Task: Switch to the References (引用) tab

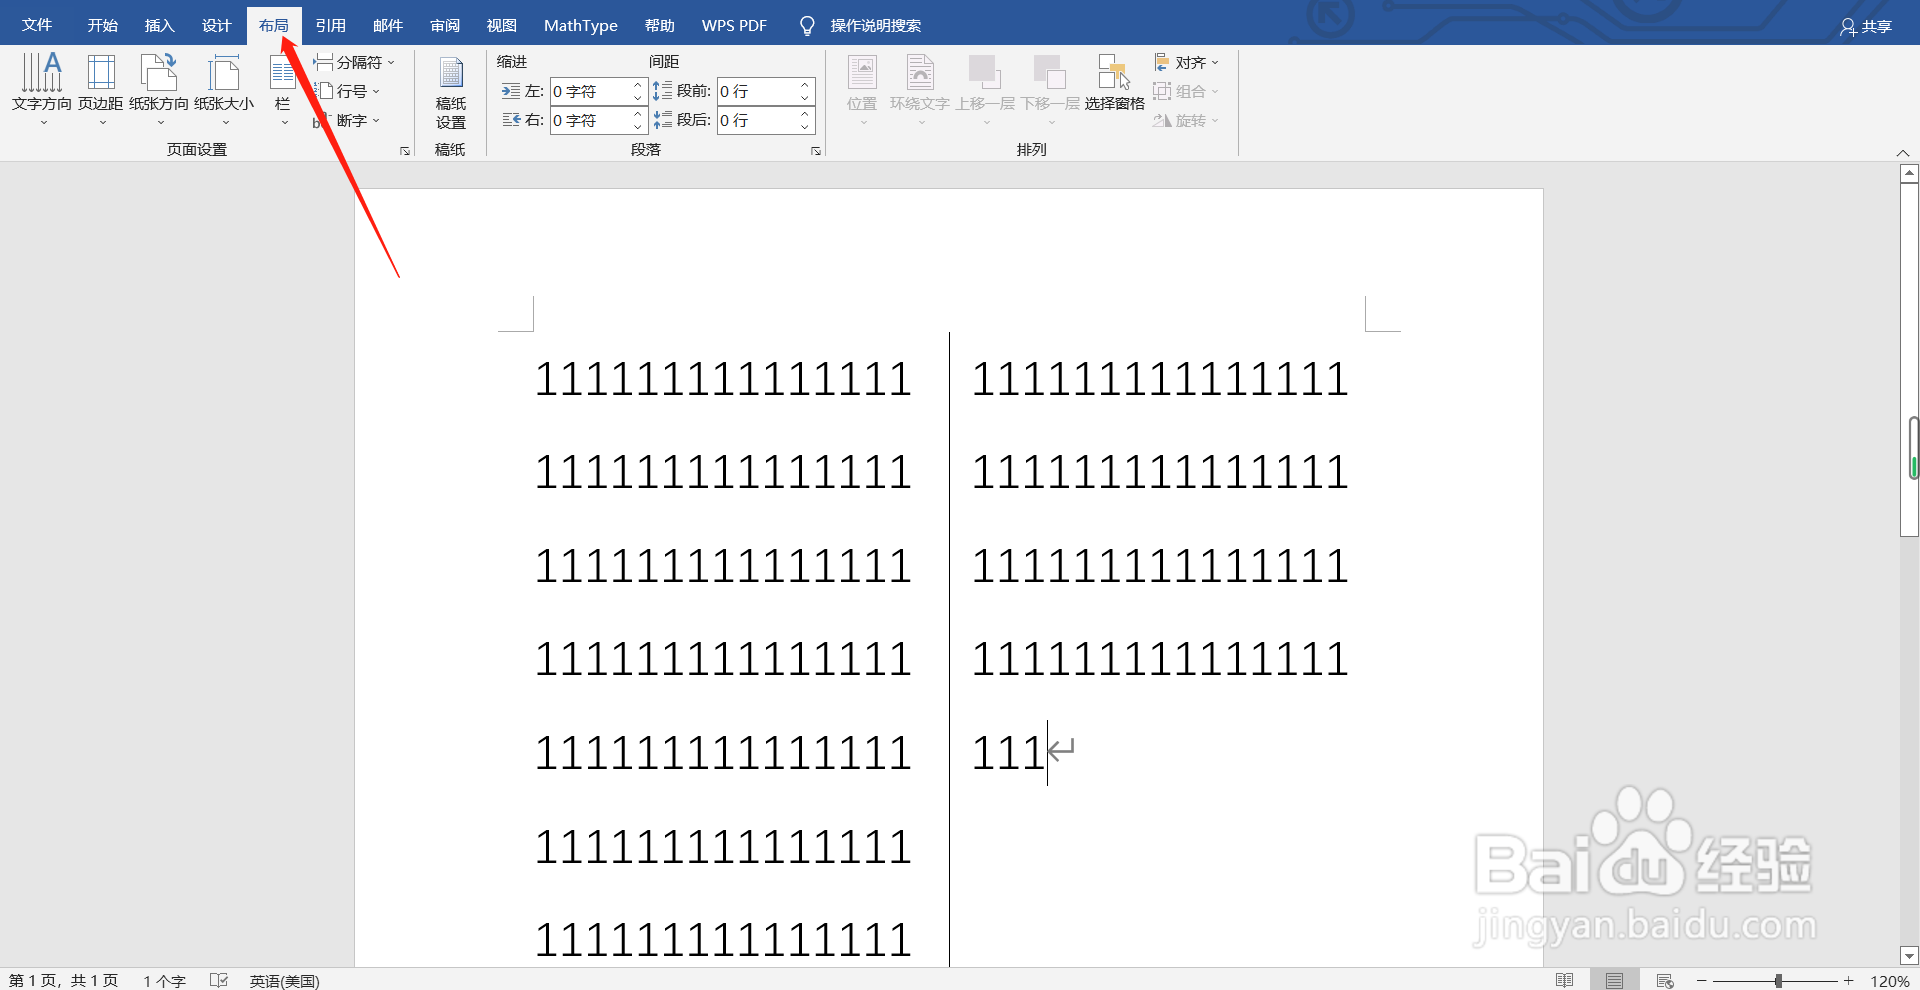Action: (x=330, y=25)
